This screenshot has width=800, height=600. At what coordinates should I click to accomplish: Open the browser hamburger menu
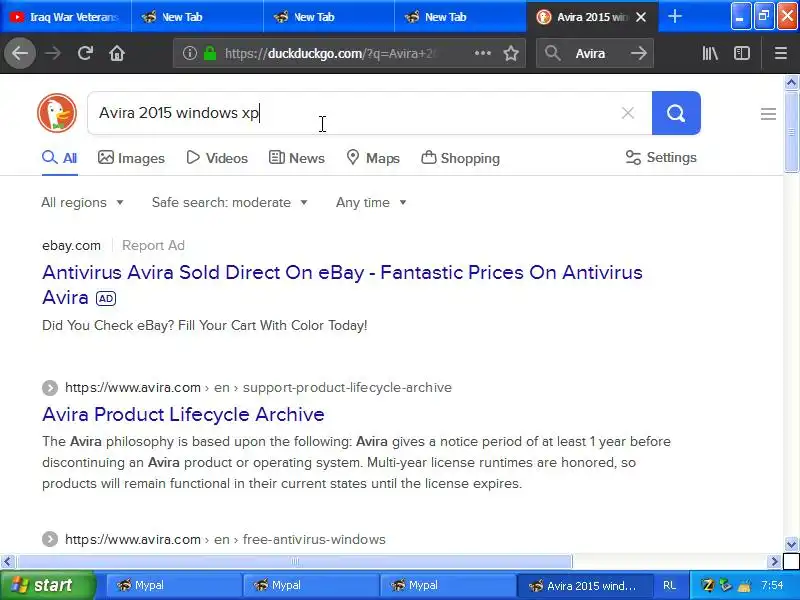[x=781, y=53]
